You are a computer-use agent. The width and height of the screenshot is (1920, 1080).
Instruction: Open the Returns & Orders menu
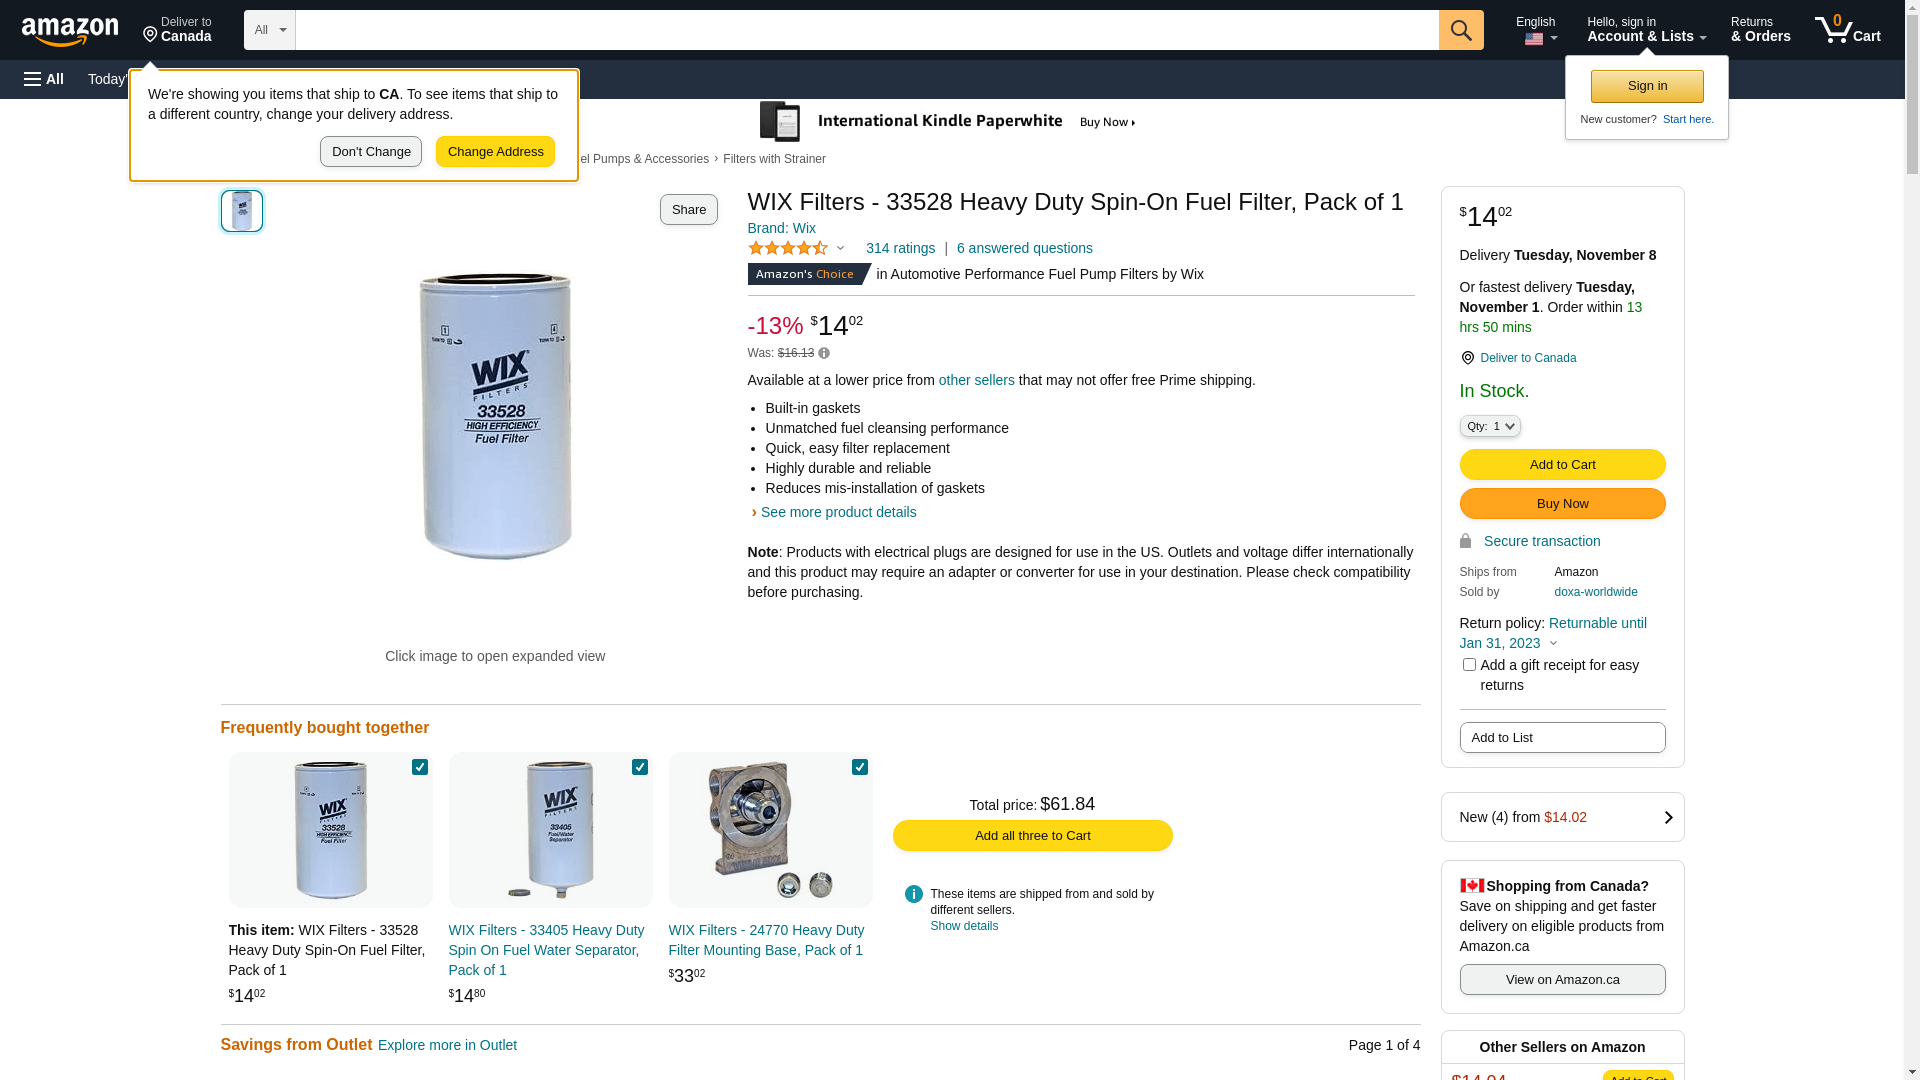coord(1760,30)
